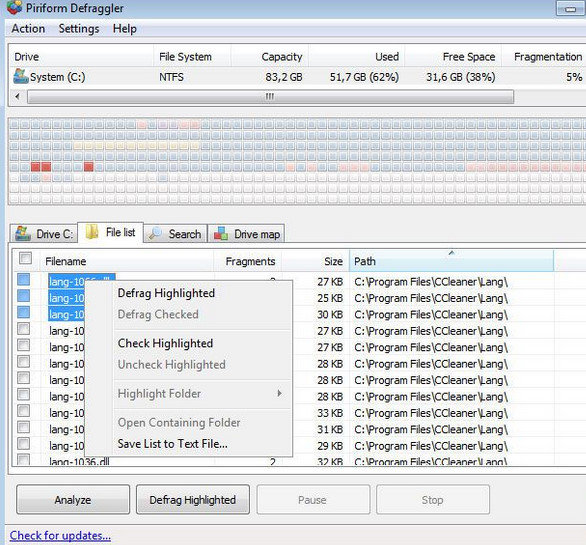
Task: Click the left arrow of the drive list scrollbar
Action: coord(17,97)
